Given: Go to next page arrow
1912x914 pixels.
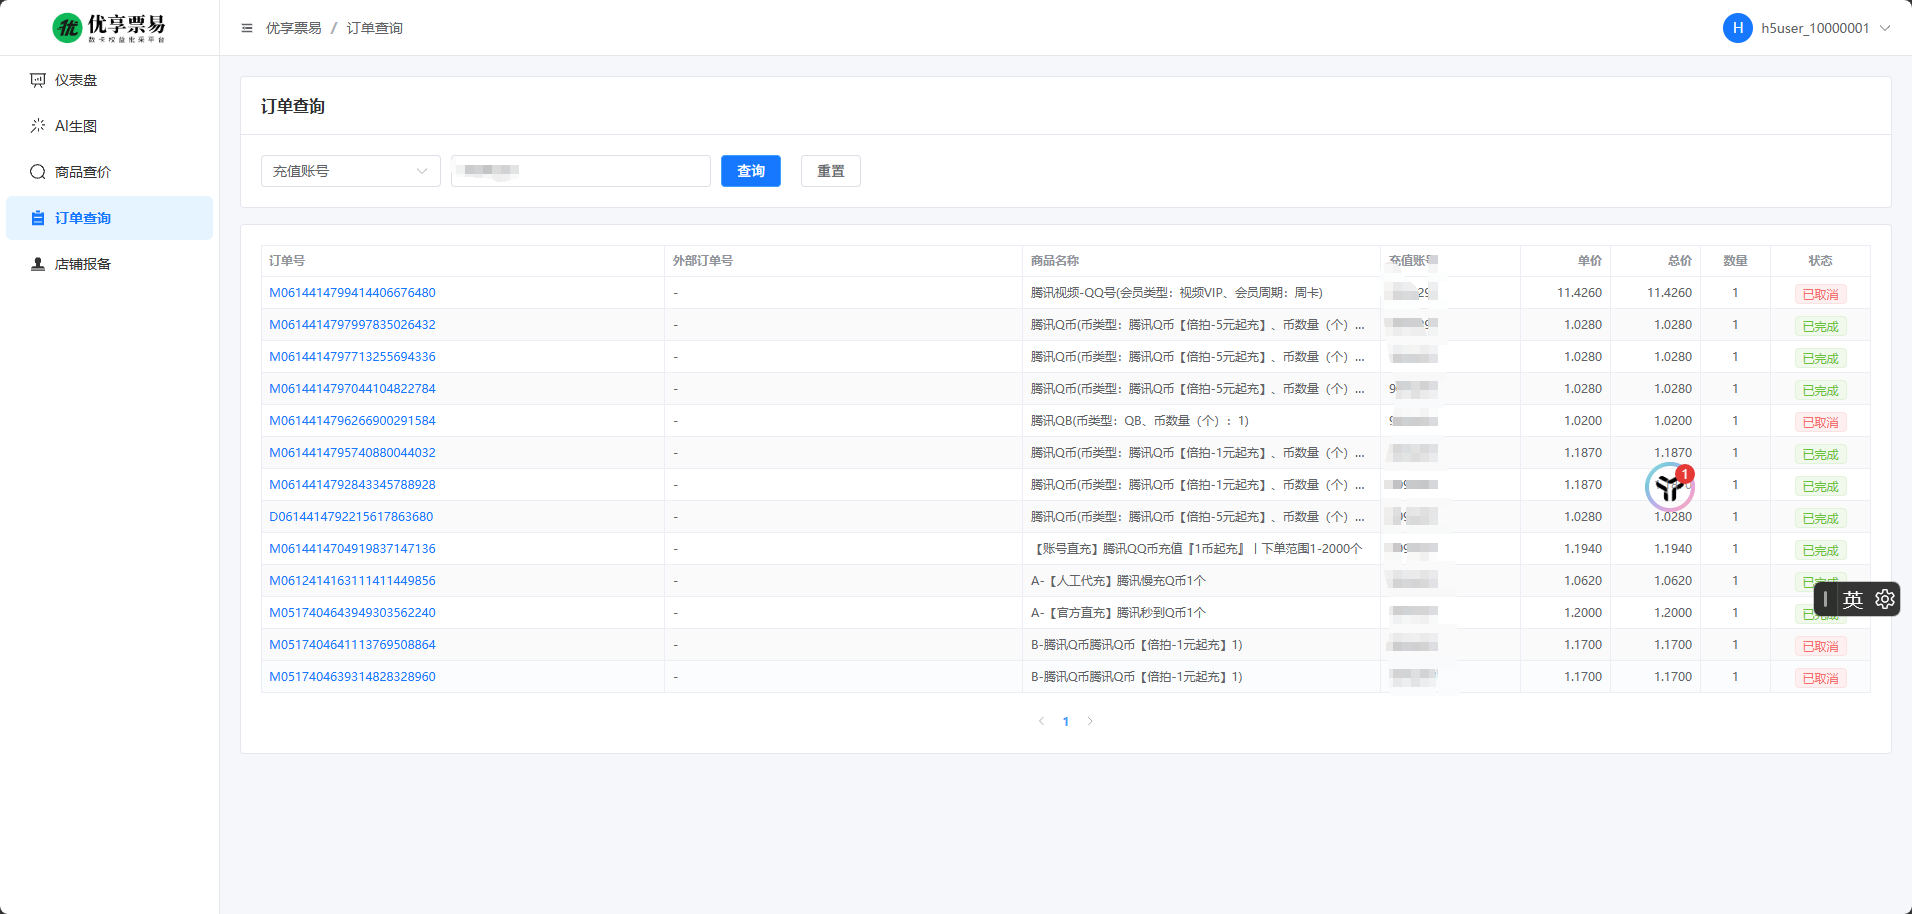Looking at the screenshot, I should coord(1090,721).
